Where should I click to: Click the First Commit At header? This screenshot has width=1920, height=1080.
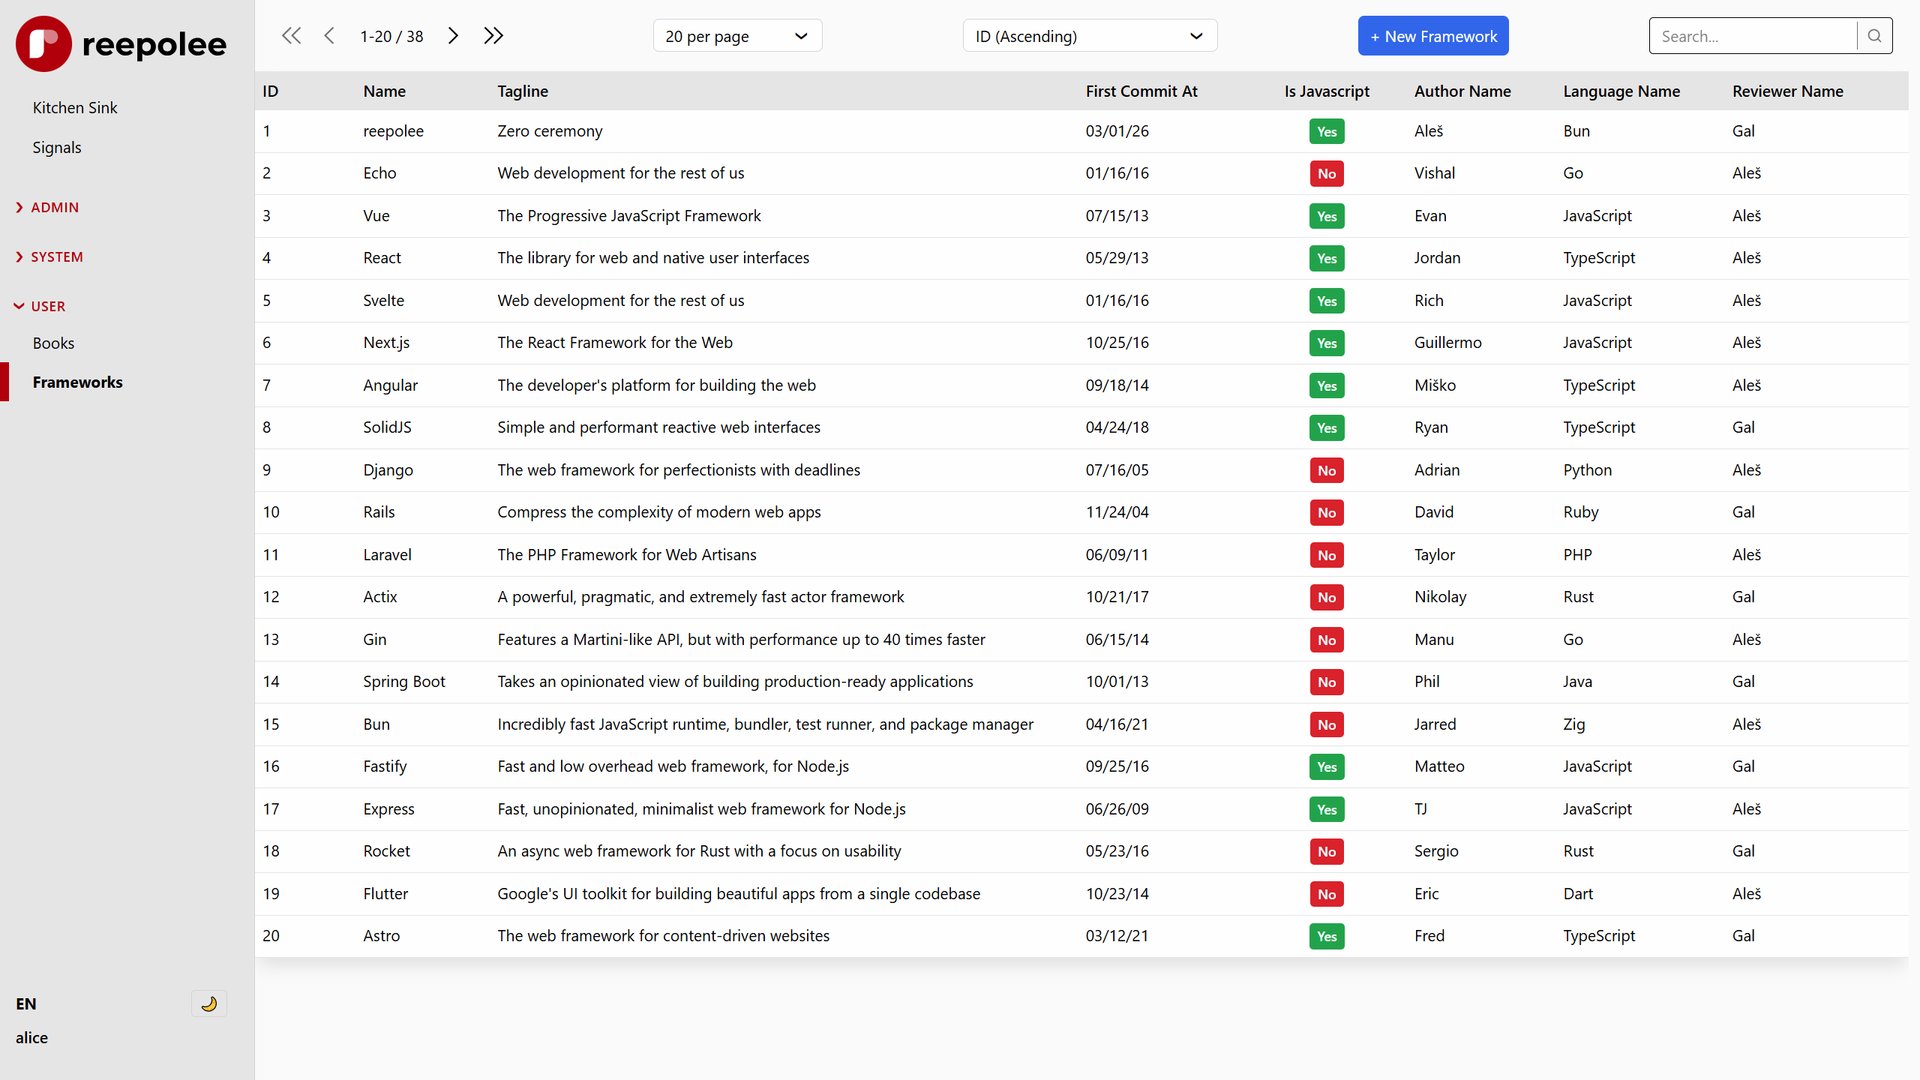tap(1141, 91)
